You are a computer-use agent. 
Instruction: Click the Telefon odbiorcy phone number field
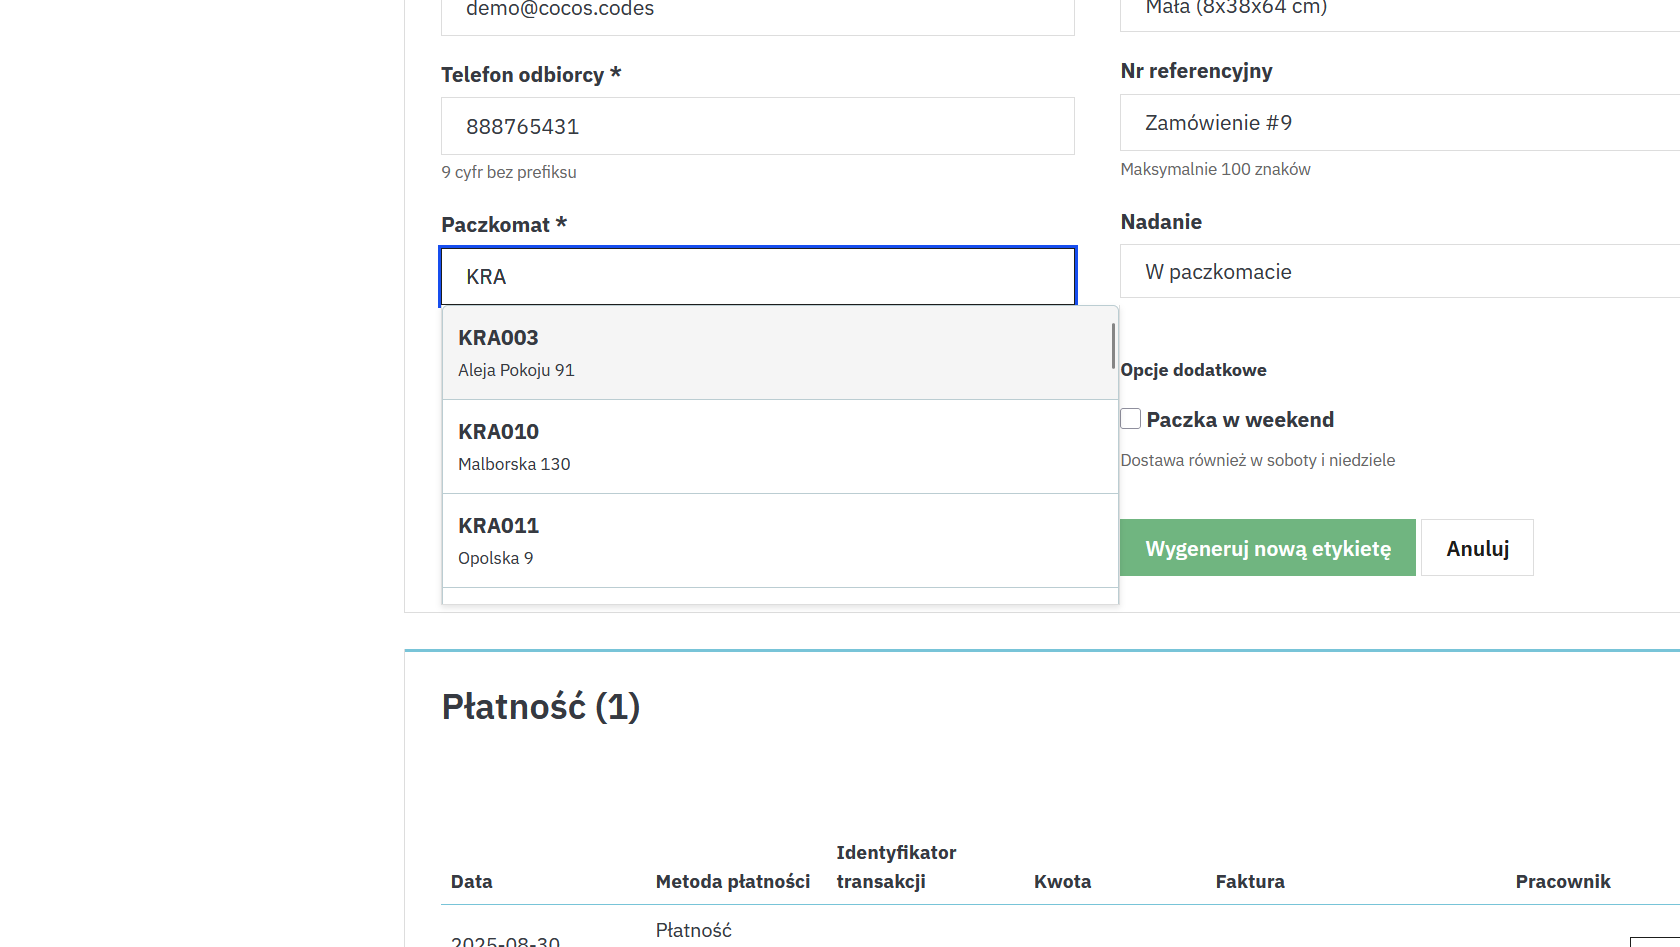[757, 127]
